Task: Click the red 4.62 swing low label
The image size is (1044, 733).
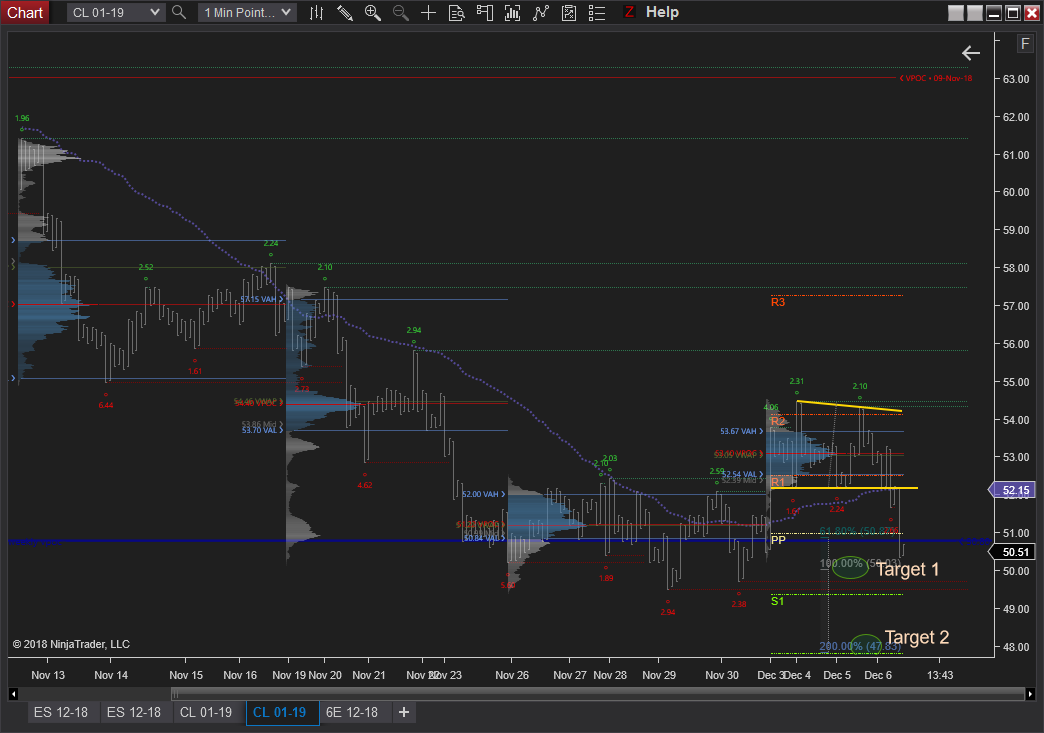Action: [364, 485]
